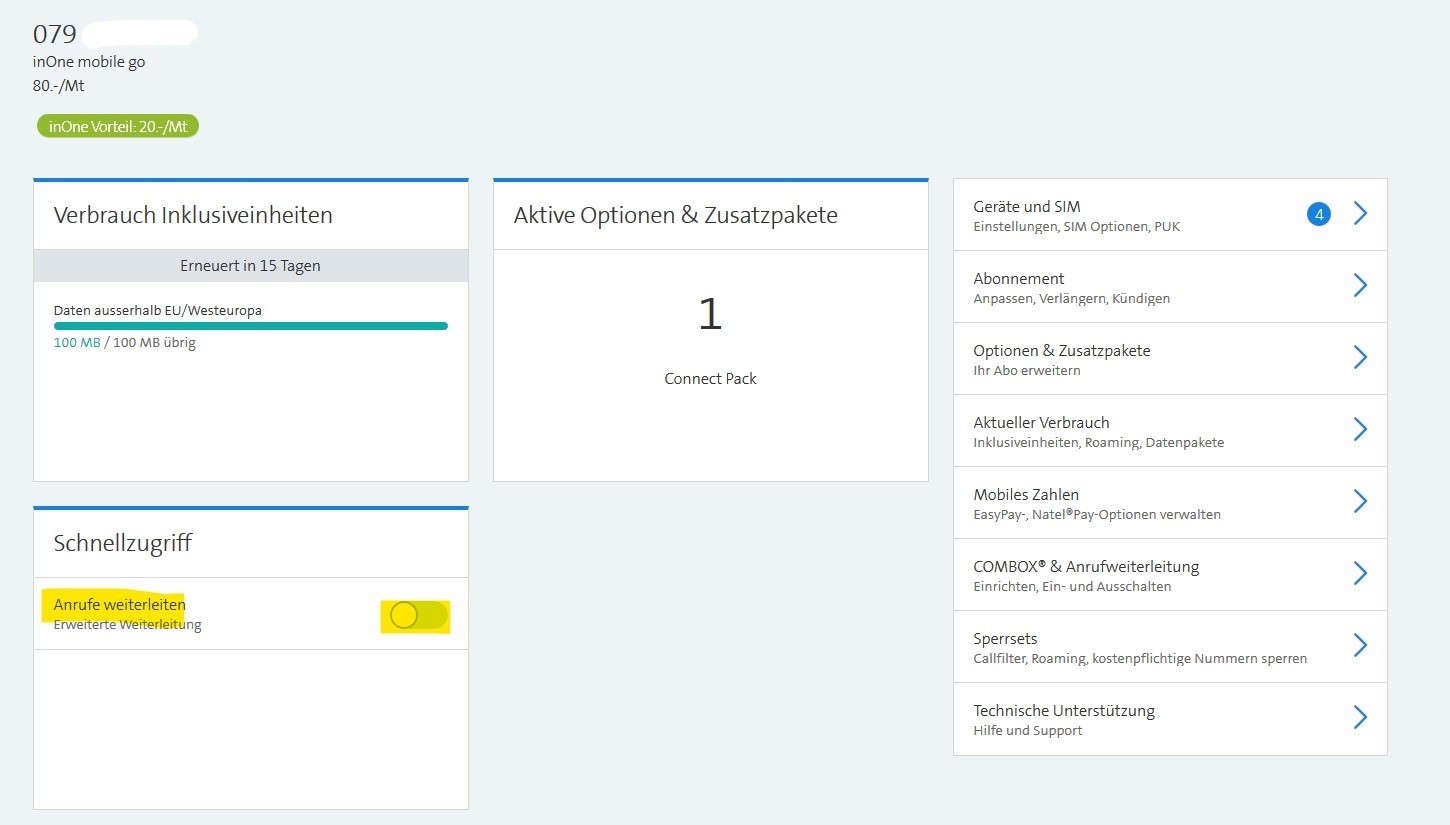The height and width of the screenshot is (825, 1450).
Task: Click arrow next to Technische Unterstützung
Action: pyautogui.click(x=1359, y=718)
